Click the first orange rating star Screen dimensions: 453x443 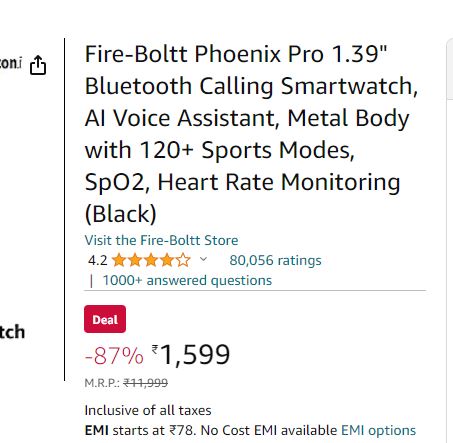pyautogui.click(x=119, y=260)
